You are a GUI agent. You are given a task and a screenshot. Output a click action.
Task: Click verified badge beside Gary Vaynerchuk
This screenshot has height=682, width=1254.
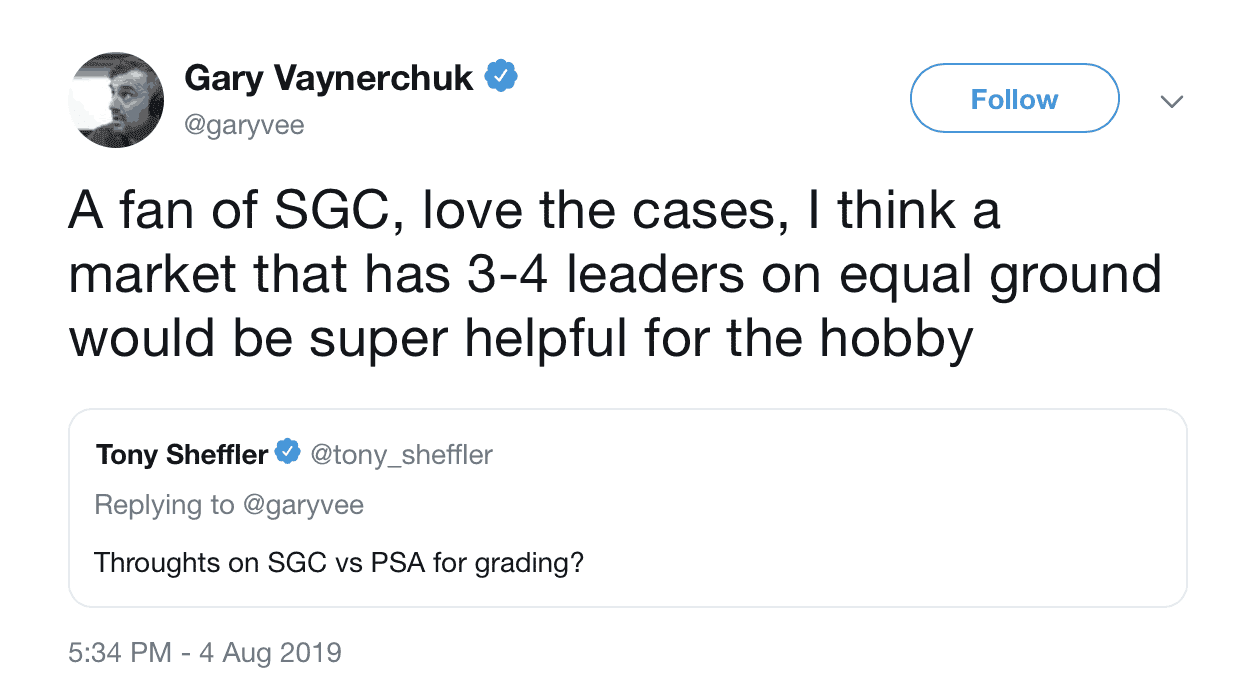tap(500, 76)
